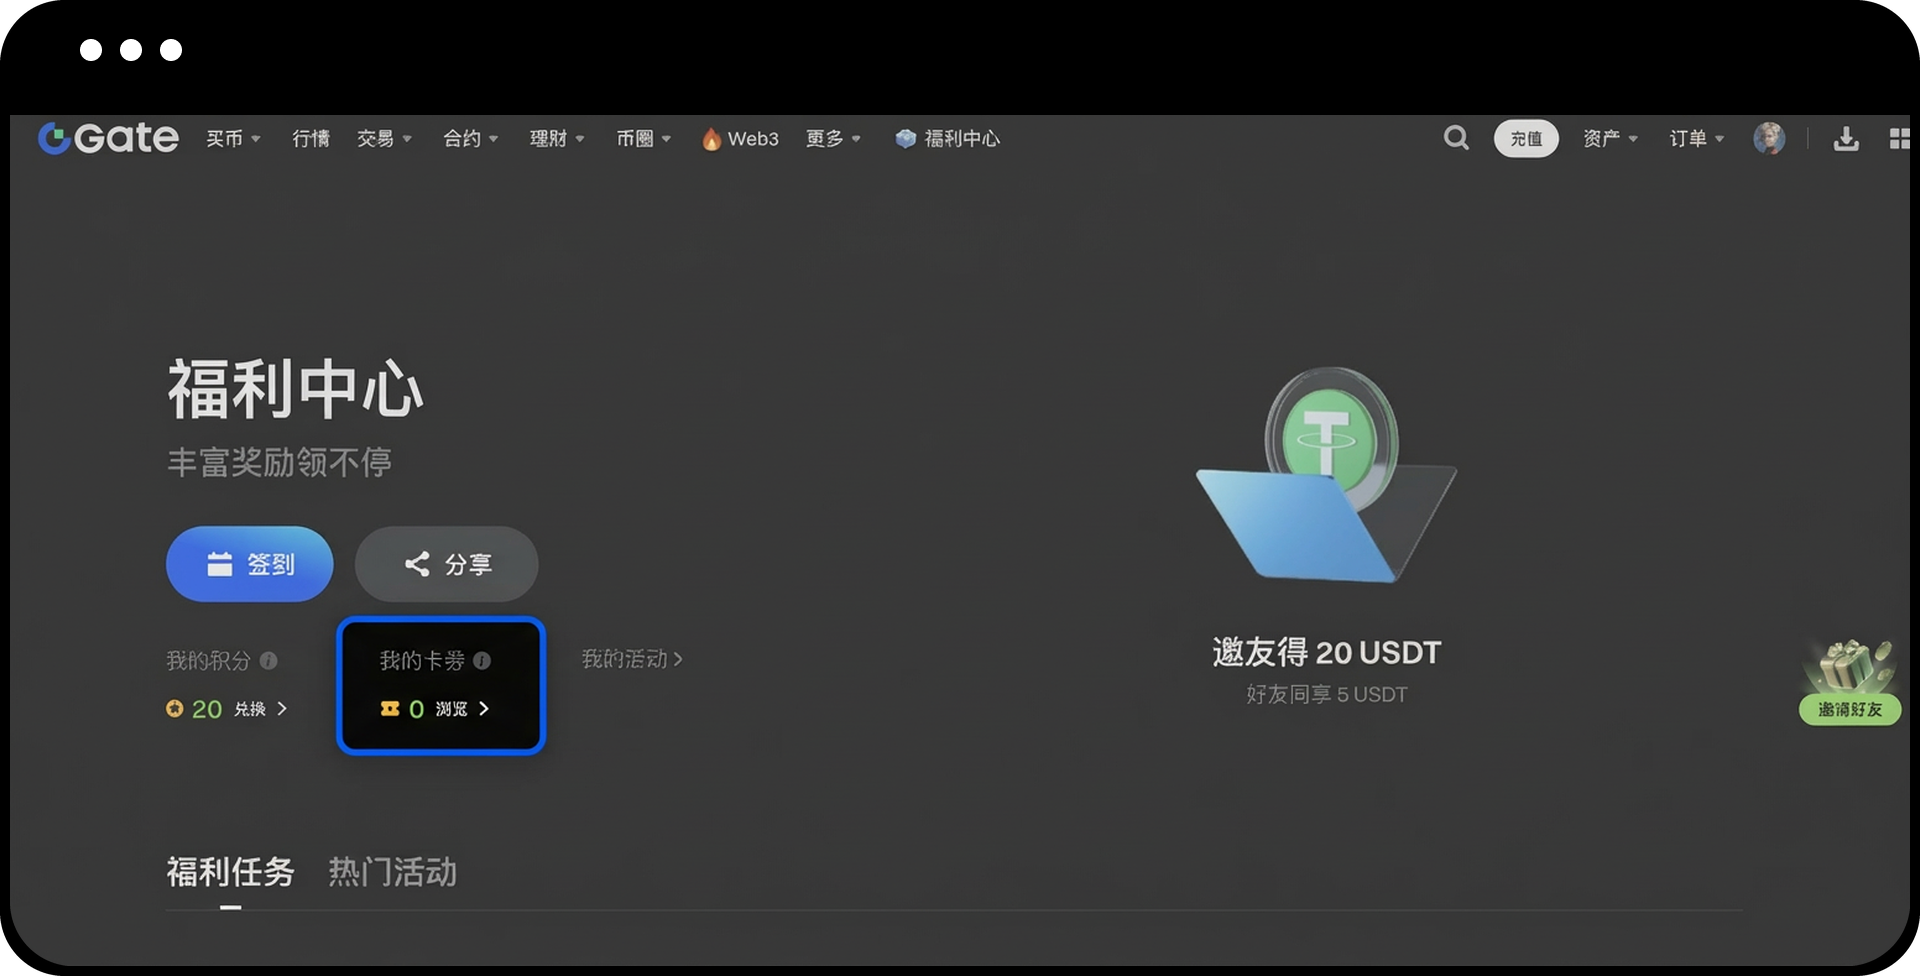The height and width of the screenshot is (976, 1920).
Task: Click the download app icon
Action: [x=1846, y=139]
